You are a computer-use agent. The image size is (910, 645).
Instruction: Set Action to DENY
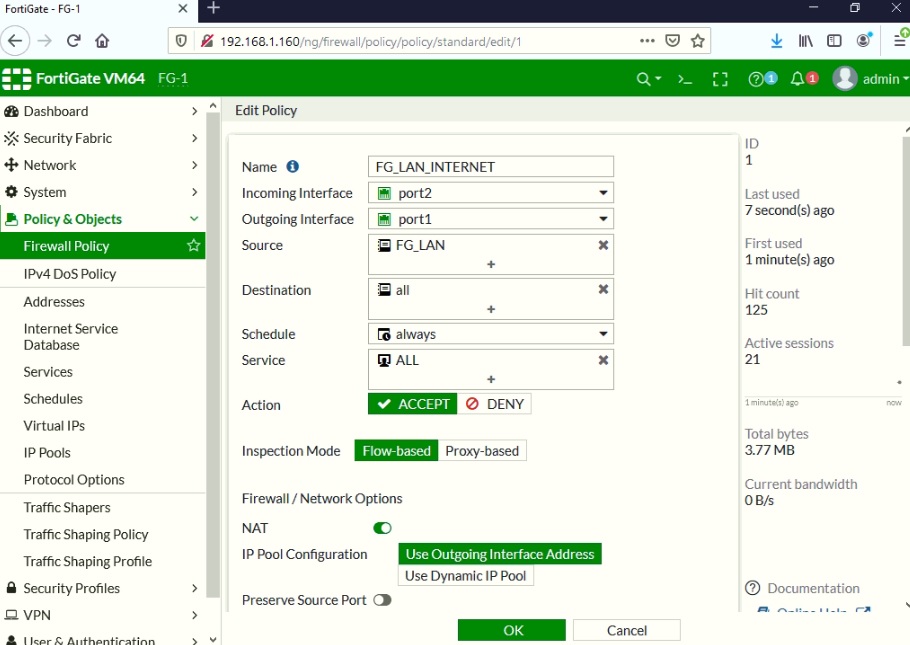tap(495, 403)
